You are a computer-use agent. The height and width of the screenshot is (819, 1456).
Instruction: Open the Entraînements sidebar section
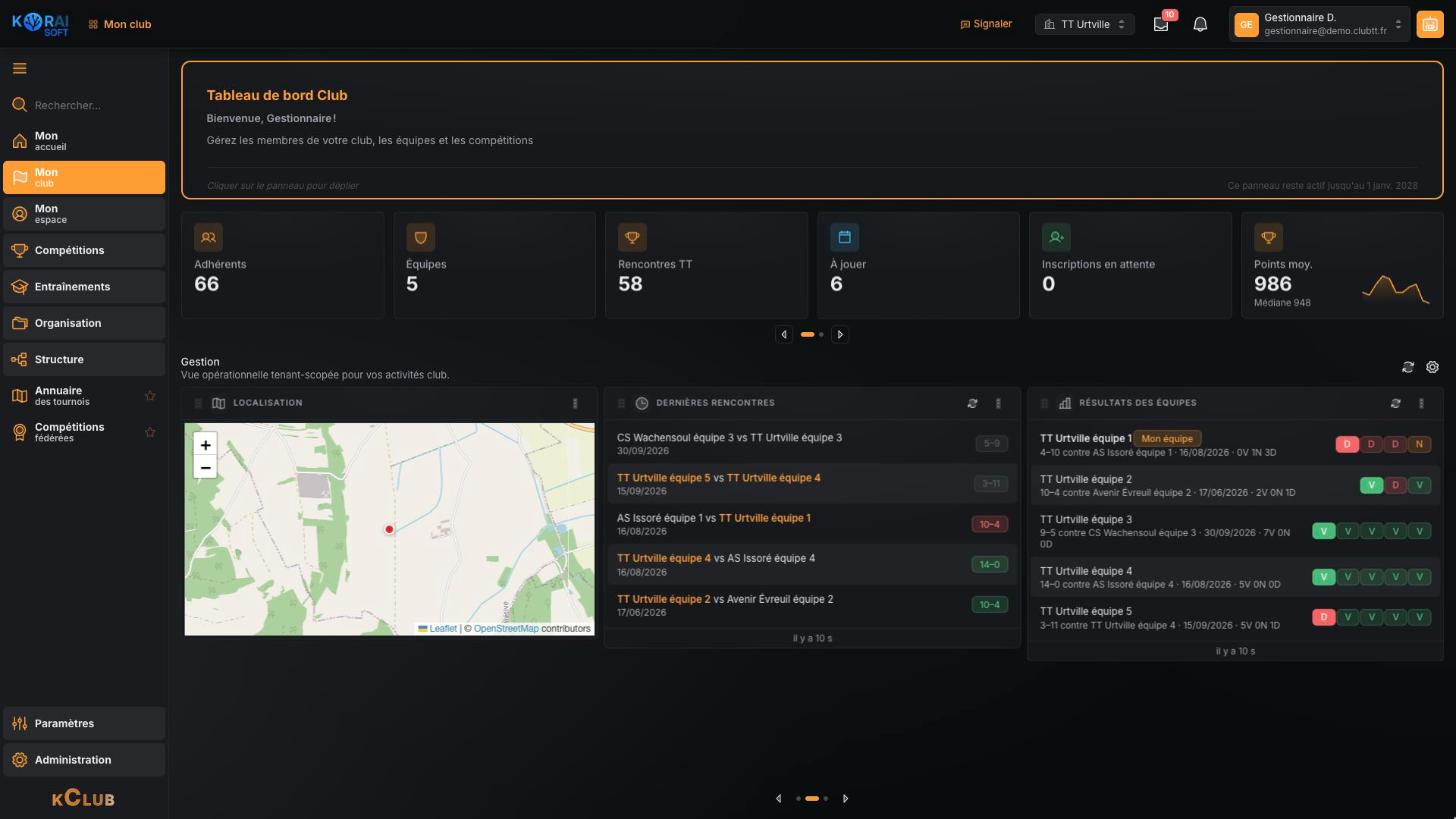pyautogui.click(x=84, y=286)
